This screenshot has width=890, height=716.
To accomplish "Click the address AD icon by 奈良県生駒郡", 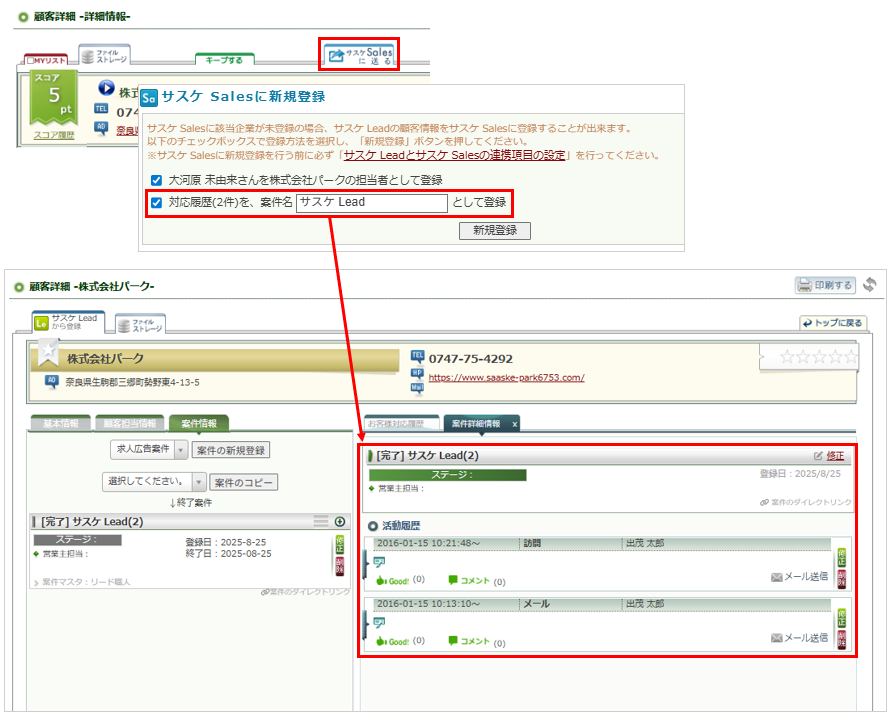I will (52, 382).
